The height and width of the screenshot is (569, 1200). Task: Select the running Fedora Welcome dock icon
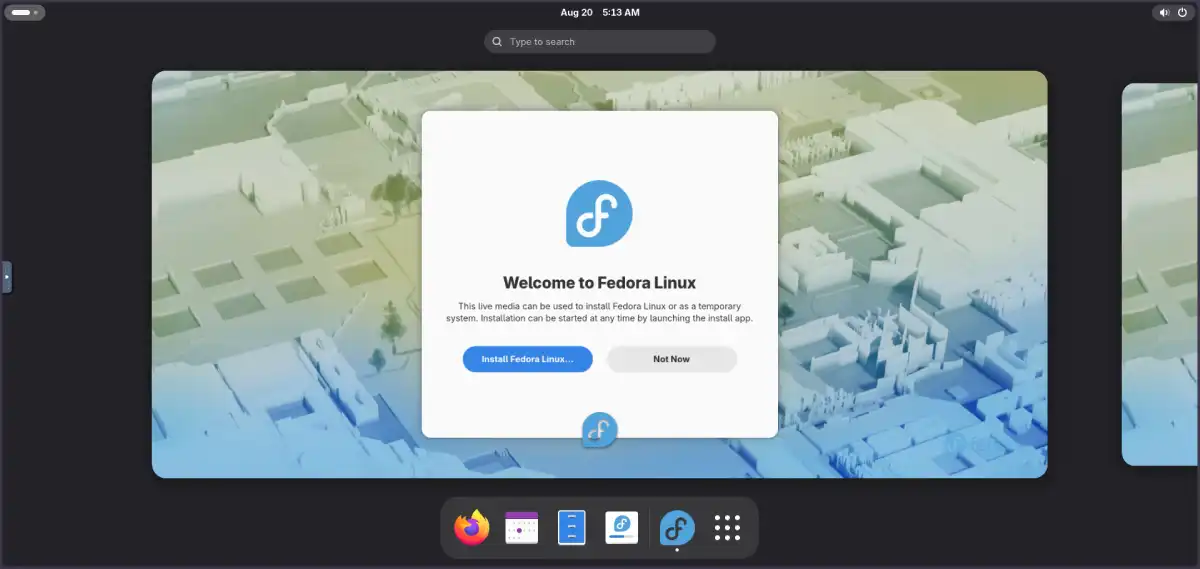[x=677, y=528]
